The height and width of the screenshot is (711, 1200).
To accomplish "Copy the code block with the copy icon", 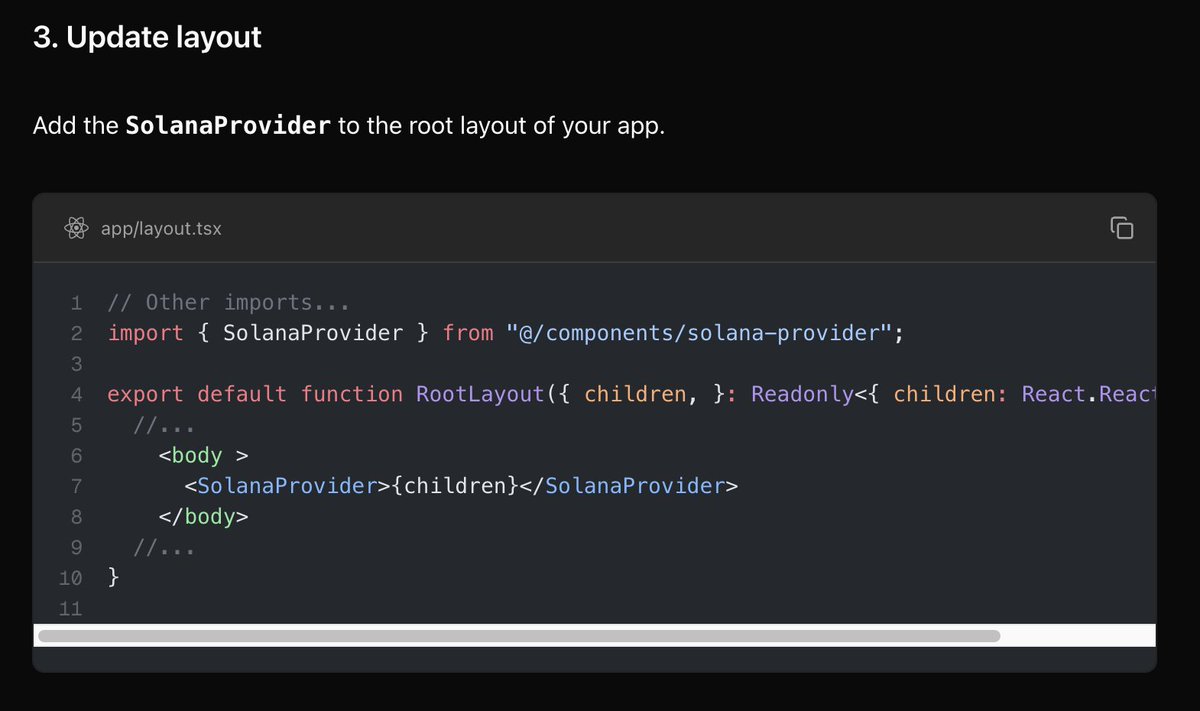I will click(1122, 228).
